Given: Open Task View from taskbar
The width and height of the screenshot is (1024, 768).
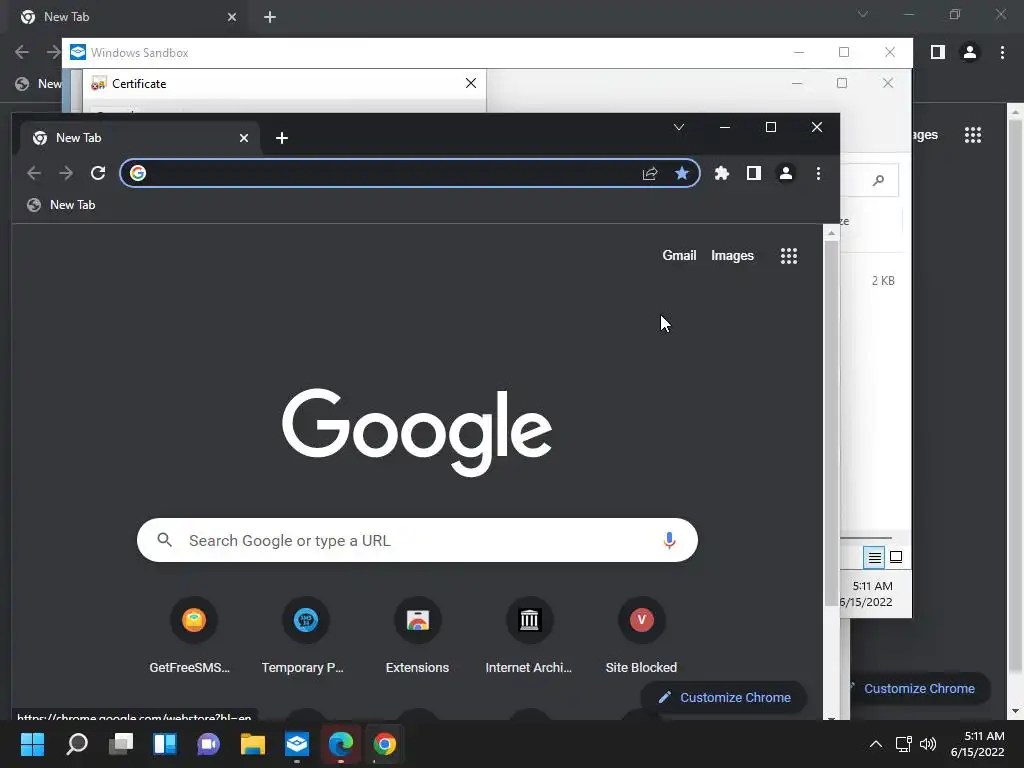Looking at the screenshot, I should coord(121,744).
